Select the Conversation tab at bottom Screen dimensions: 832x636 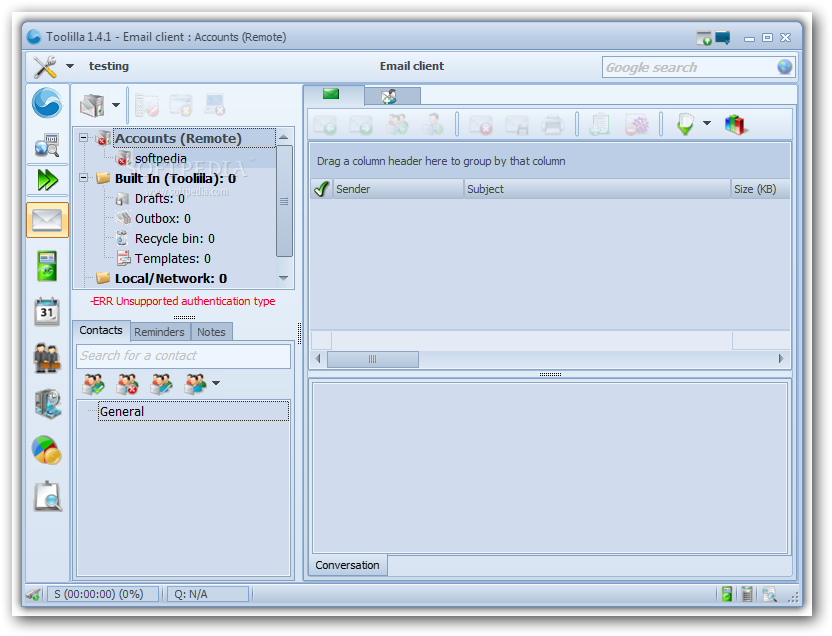(x=348, y=565)
